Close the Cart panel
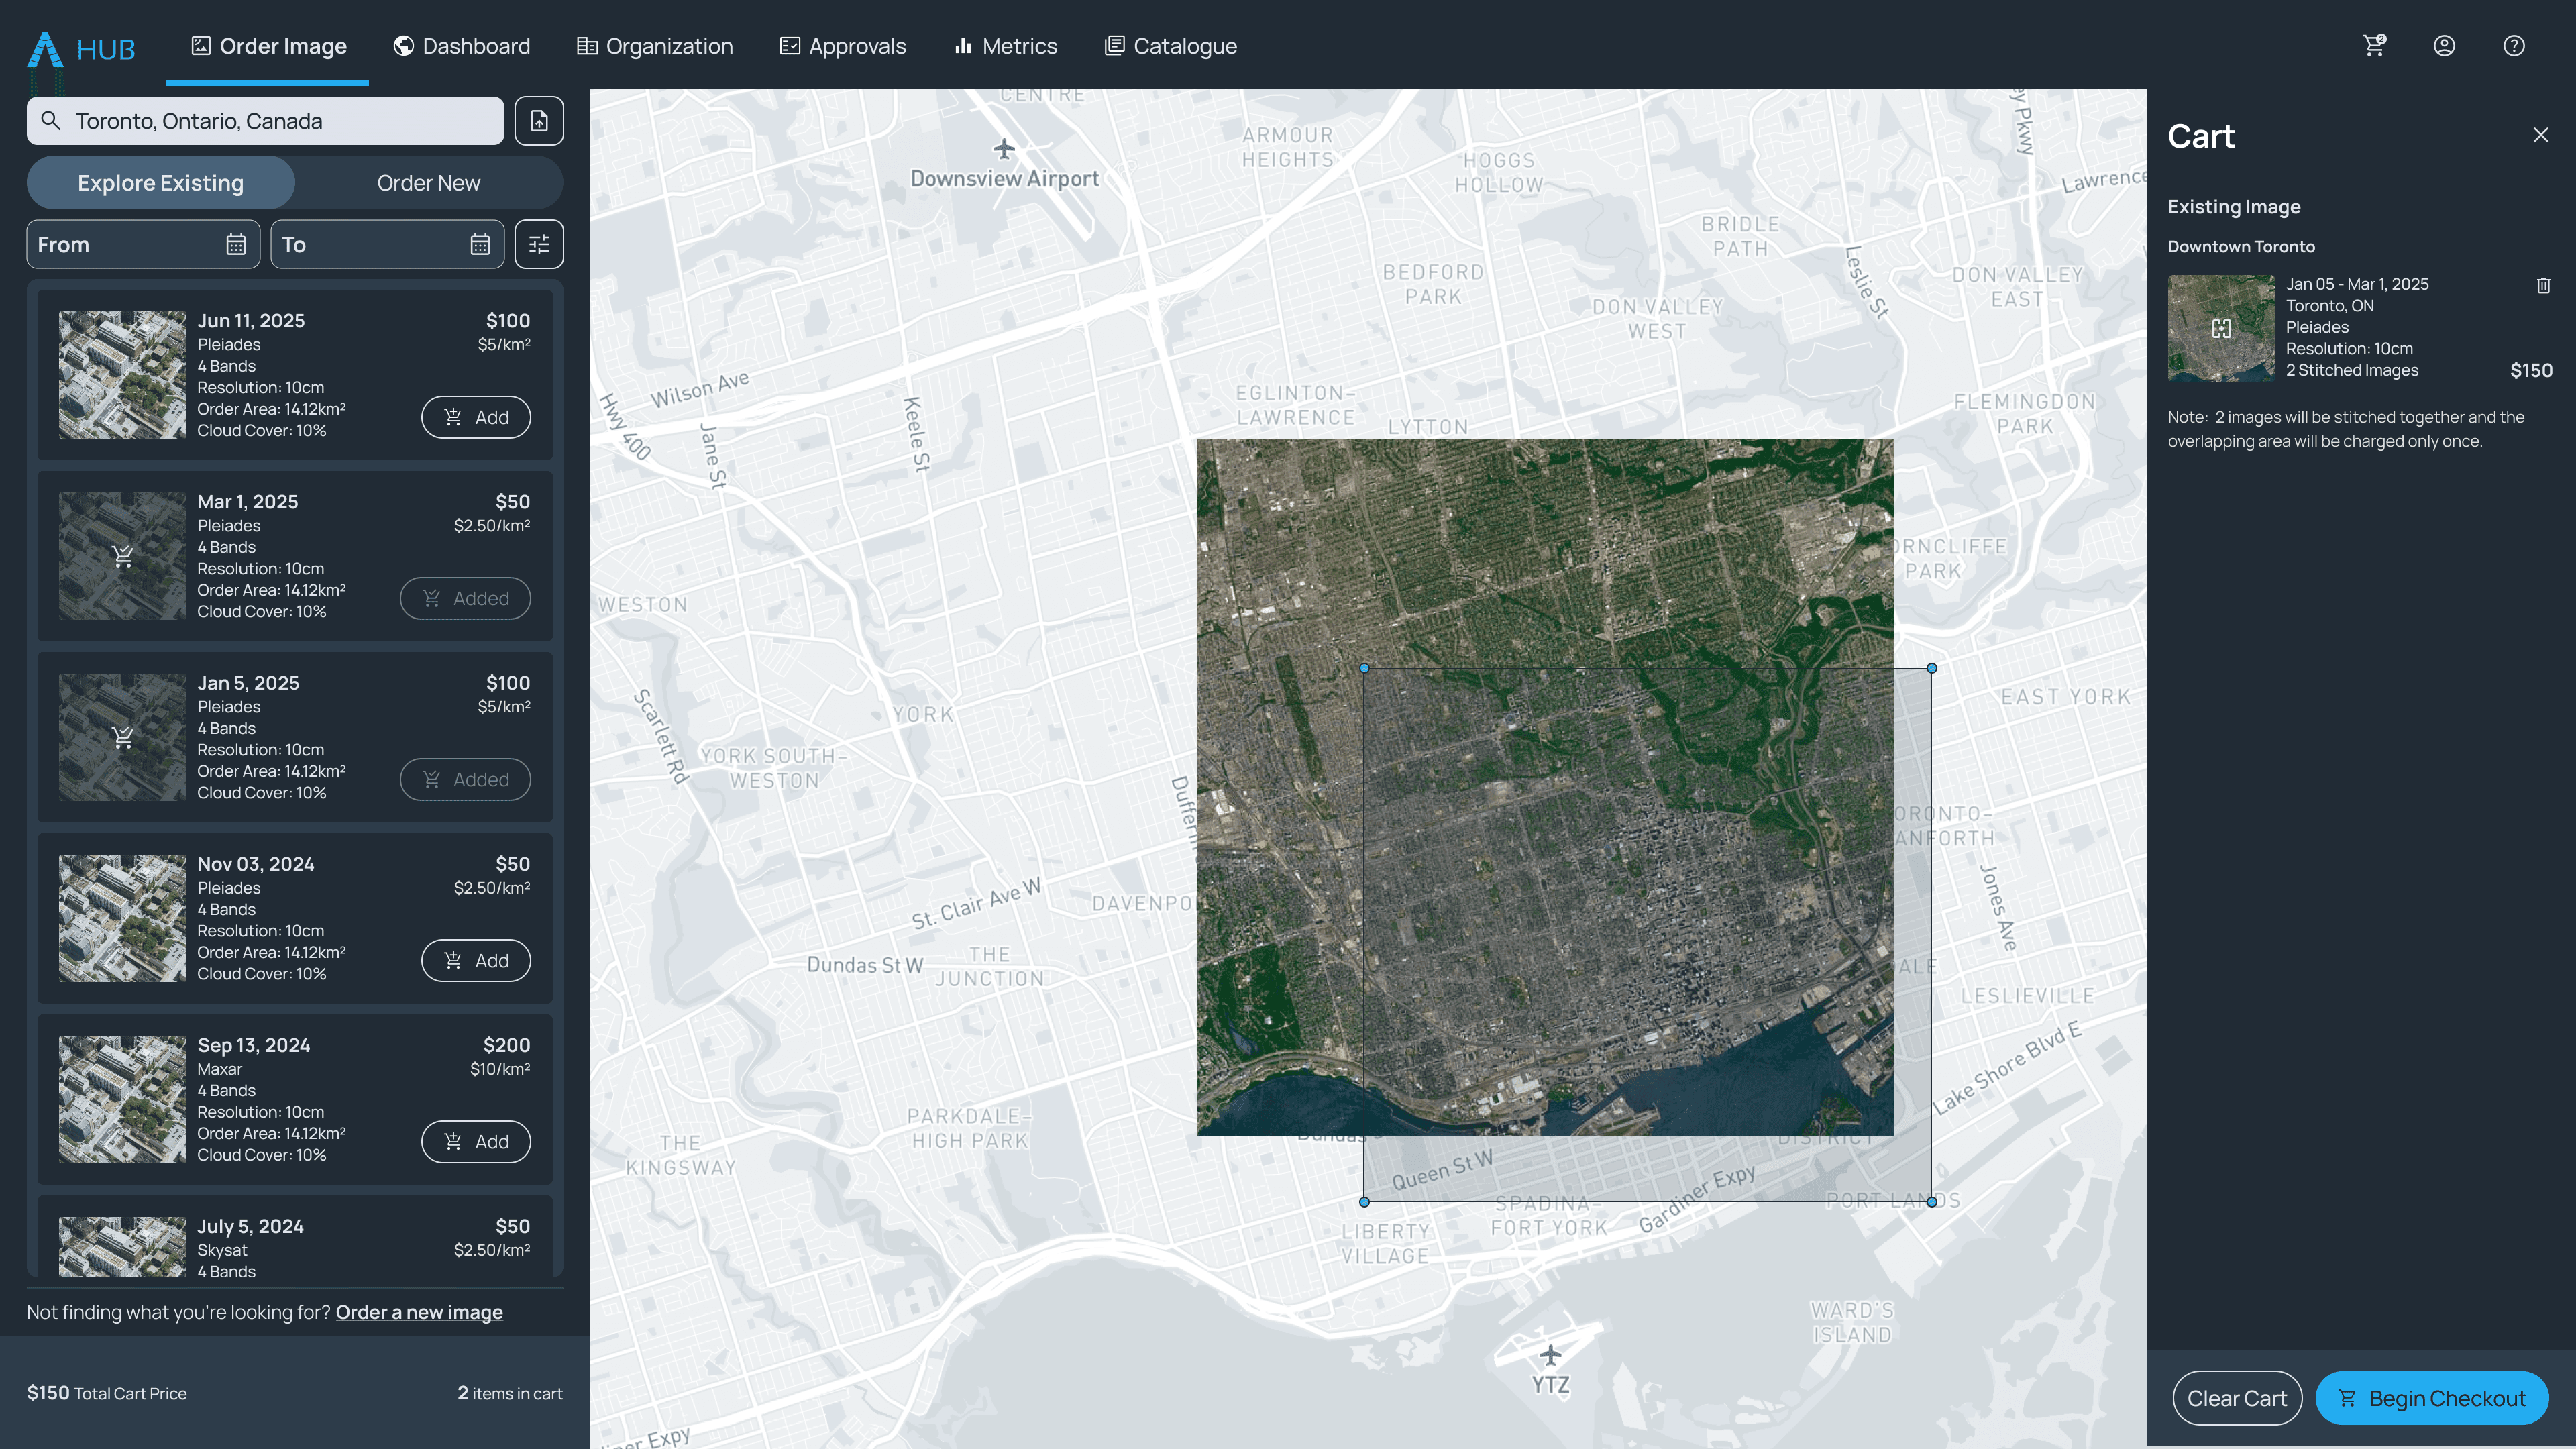Image resolution: width=2576 pixels, height=1449 pixels. point(2541,135)
